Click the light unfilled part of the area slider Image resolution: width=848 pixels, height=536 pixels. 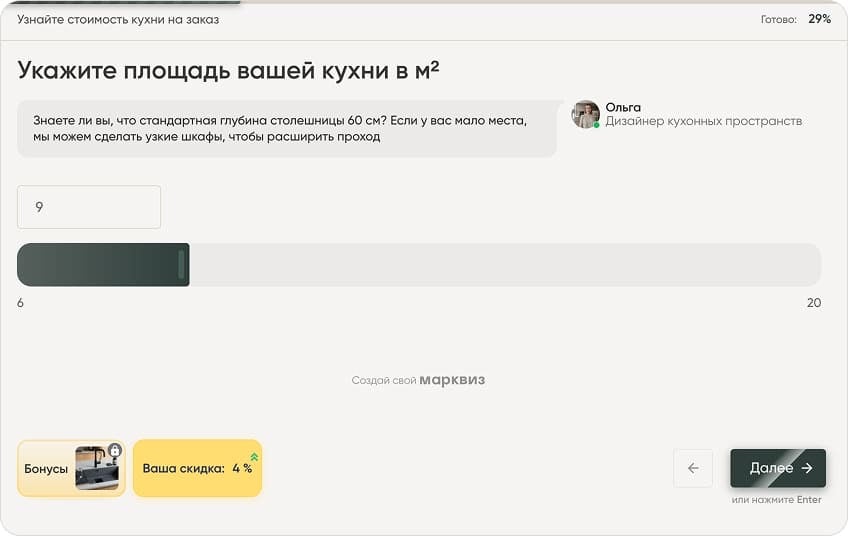click(x=505, y=264)
